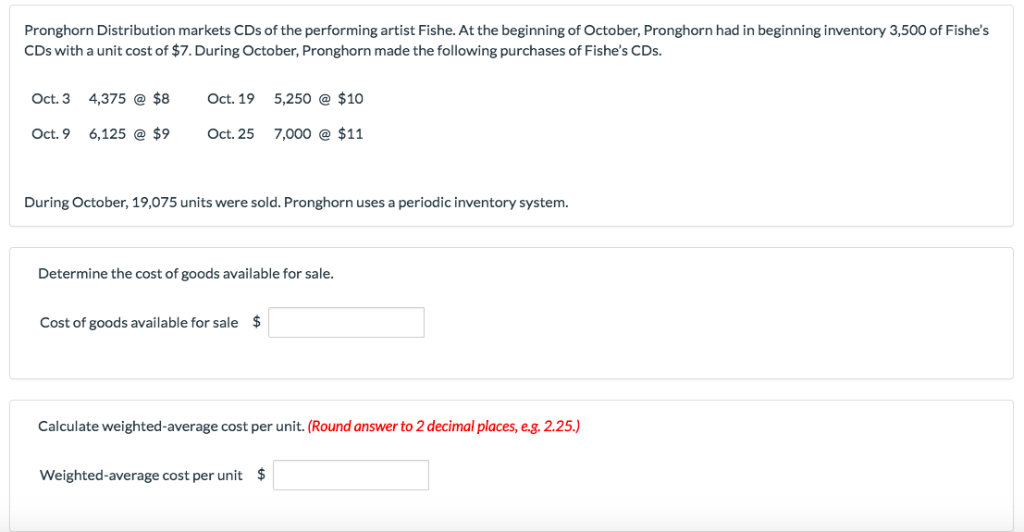Select the "6,125 @ $9" purchase entry
The height and width of the screenshot is (532, 1024).
129,134
